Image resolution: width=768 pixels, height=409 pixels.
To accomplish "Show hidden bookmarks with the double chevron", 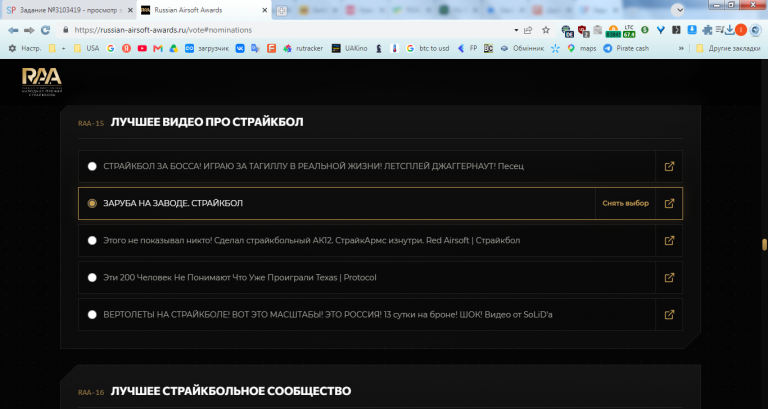I will (681, 48).
